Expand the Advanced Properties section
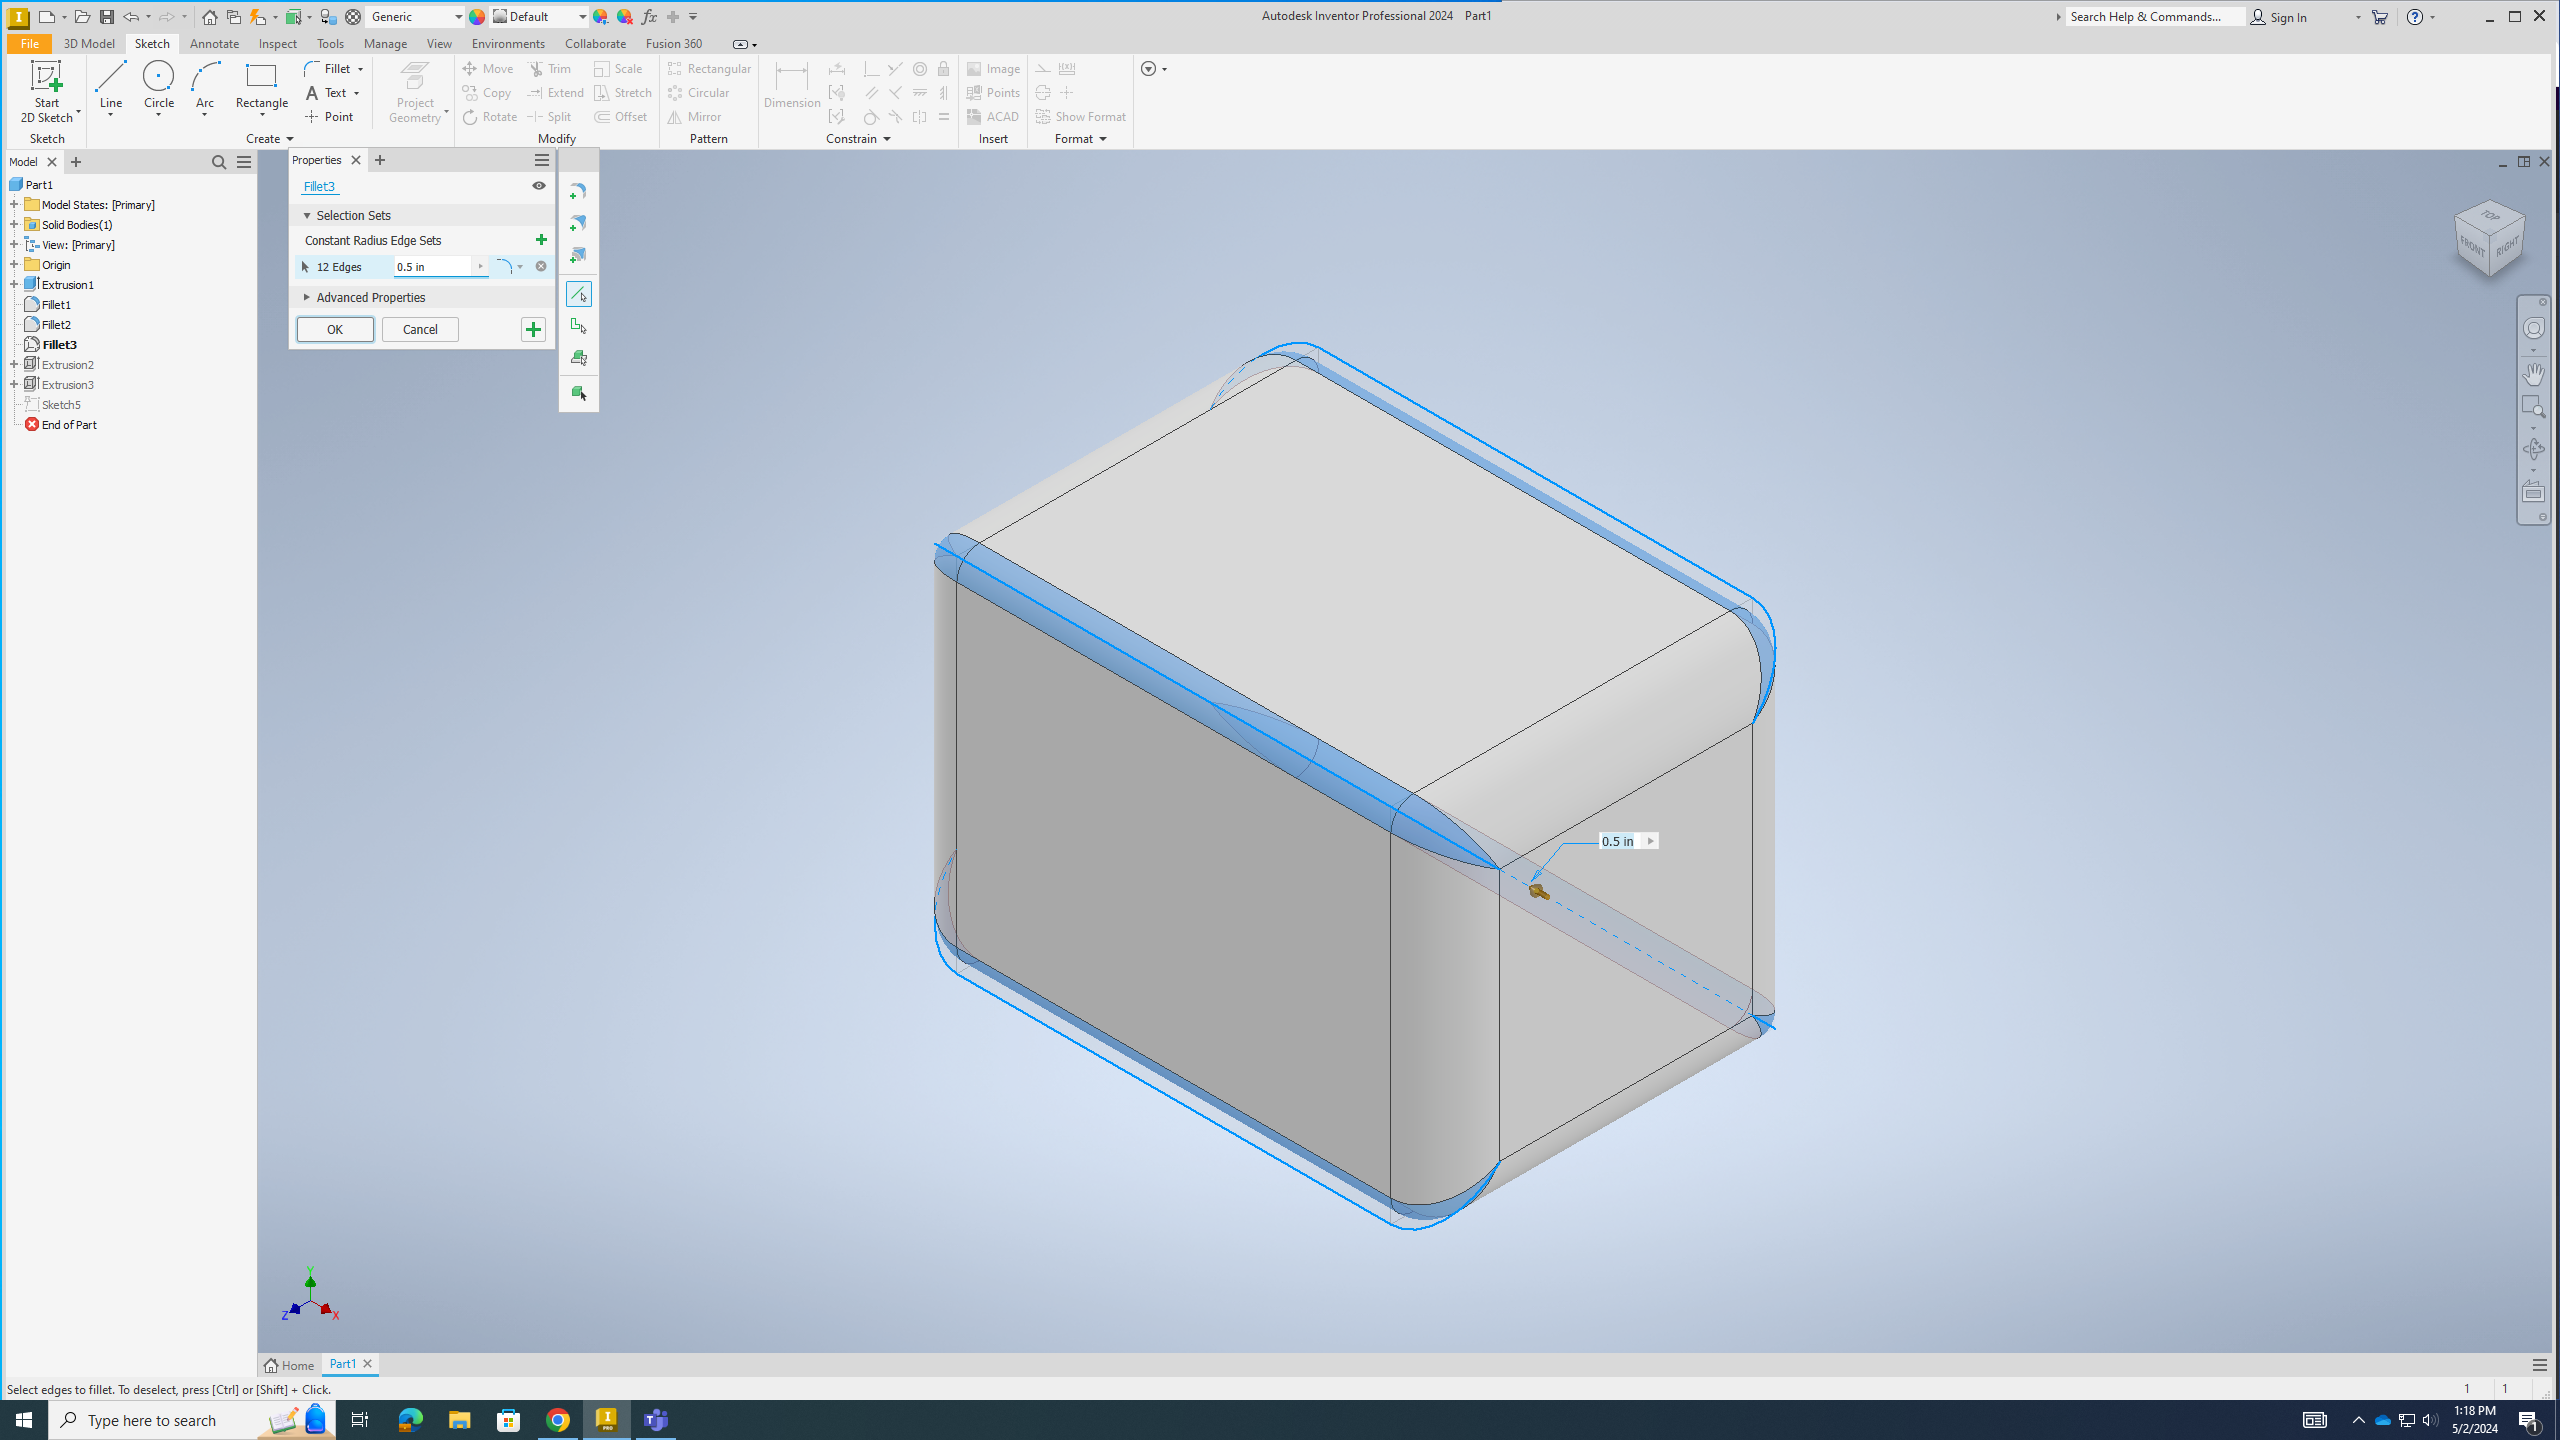Image resolution: width=2560 pixels, height=1440 pixels. pos(307,297)
